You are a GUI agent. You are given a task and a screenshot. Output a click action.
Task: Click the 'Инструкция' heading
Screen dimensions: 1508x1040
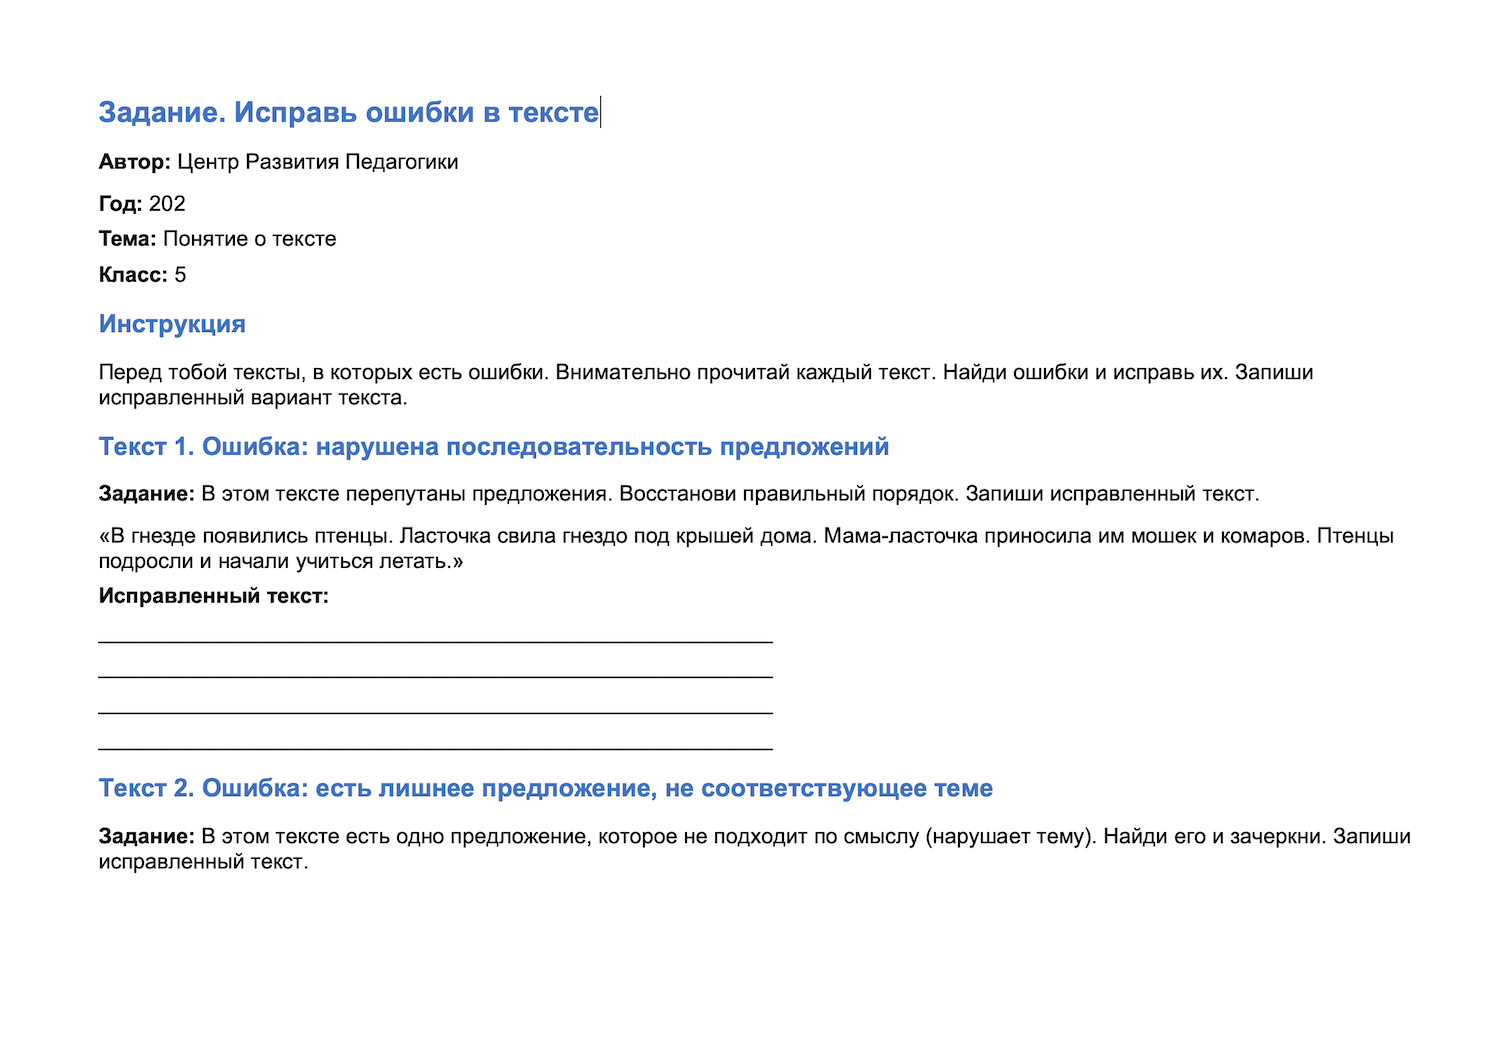coord(172,324)
